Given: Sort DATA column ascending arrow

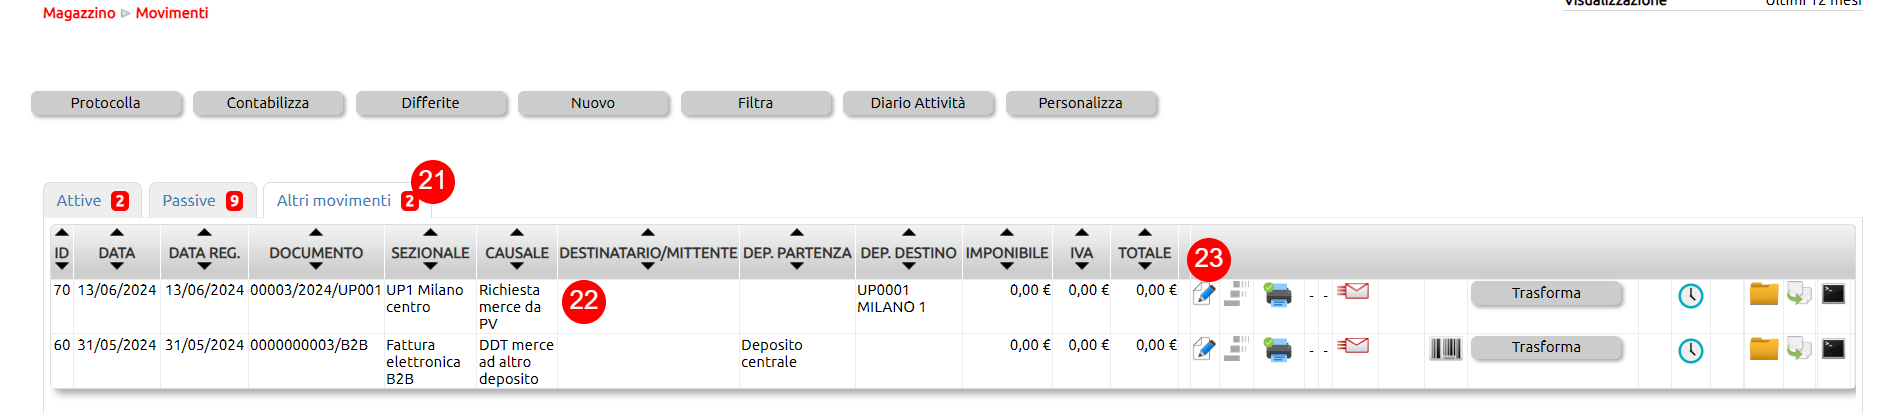Looking at the screenshot, I should point(117,232).
